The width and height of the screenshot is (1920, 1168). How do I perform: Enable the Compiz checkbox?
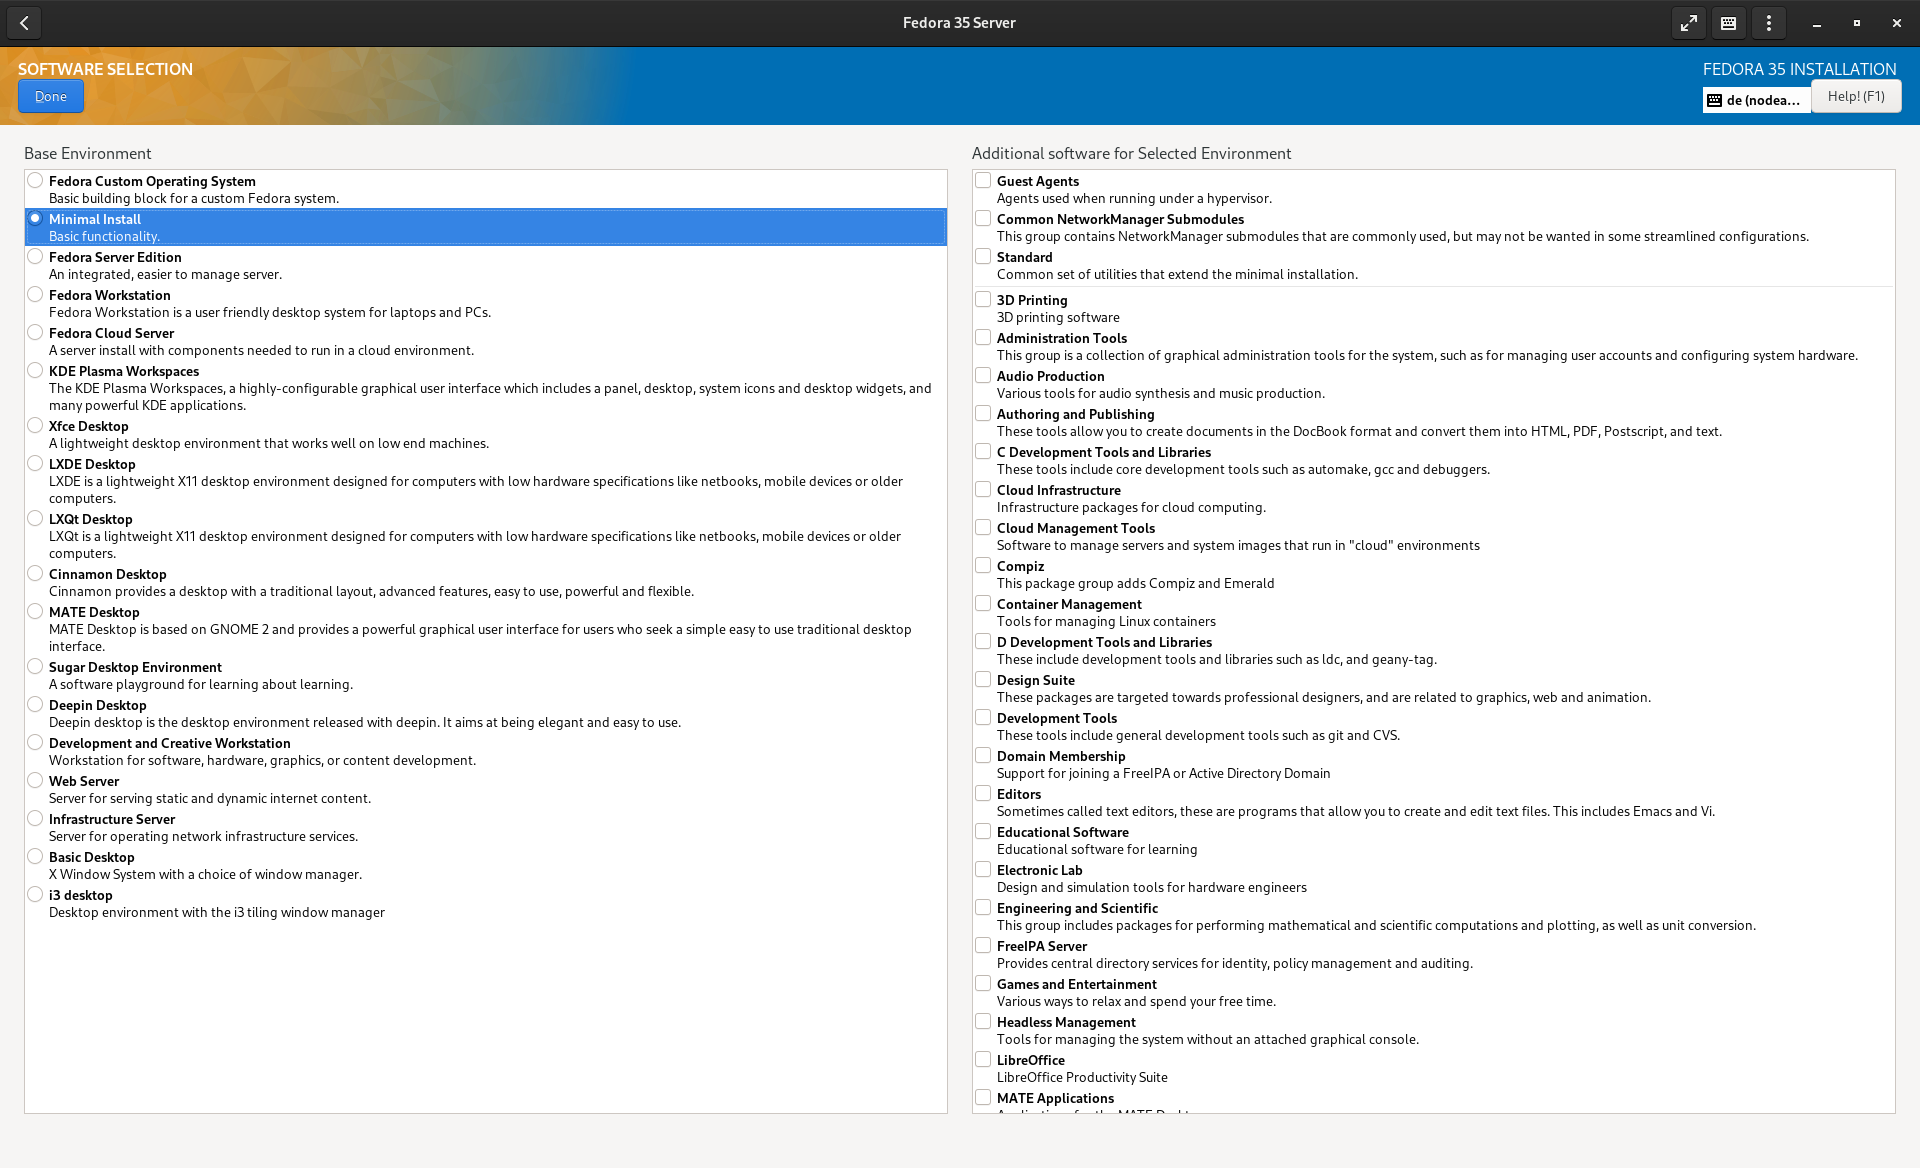[x=983, y=566]
